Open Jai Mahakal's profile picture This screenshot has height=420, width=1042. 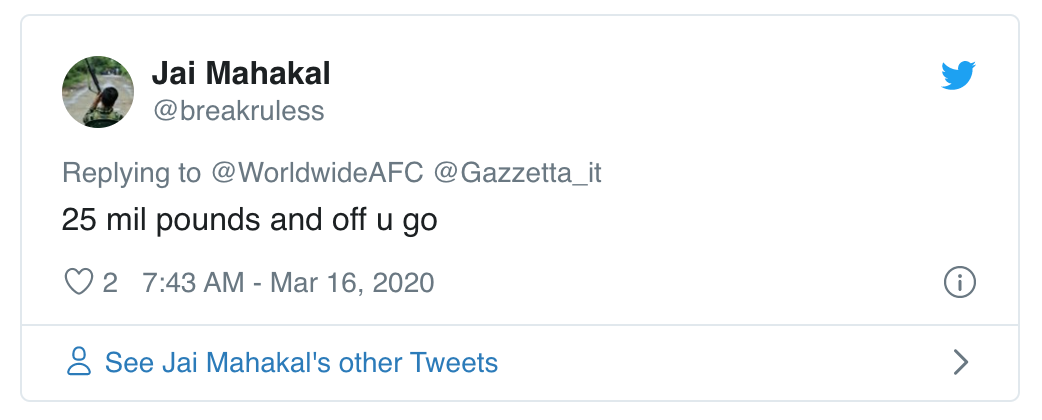(x=99, y=91)
